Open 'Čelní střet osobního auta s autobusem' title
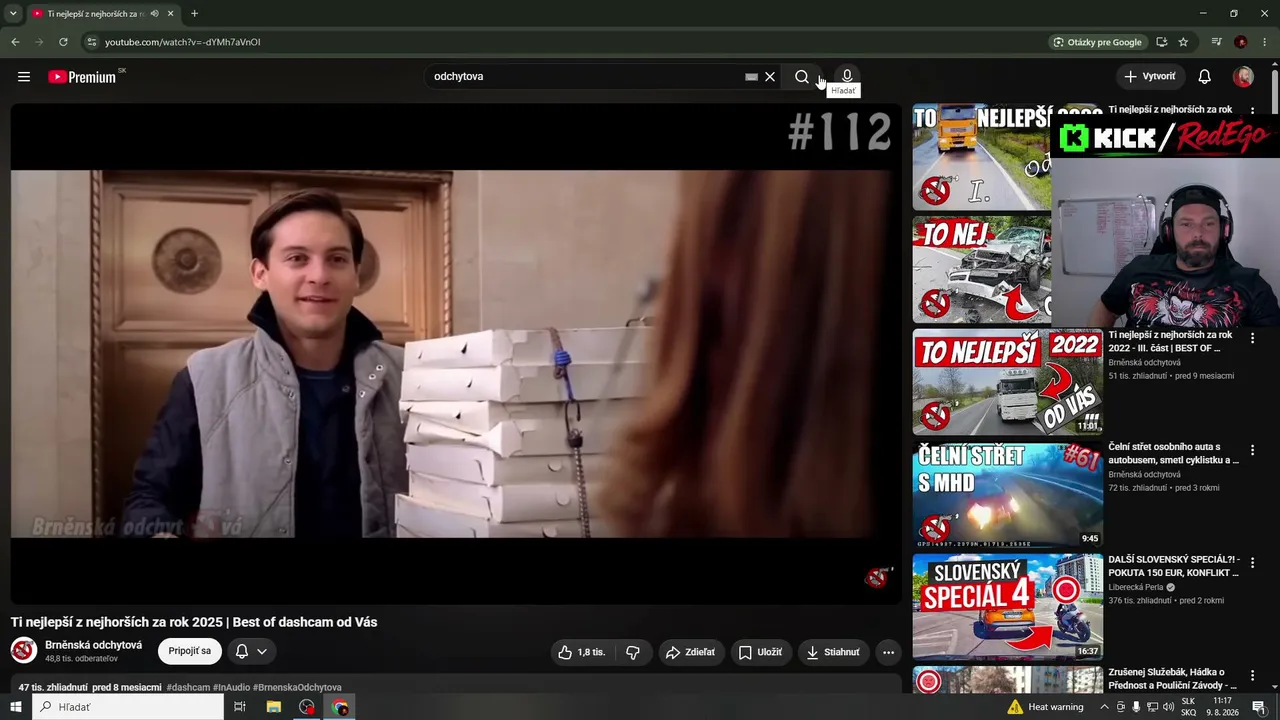This screenshot has height=720, width=1280. [x=1173, y=454]
